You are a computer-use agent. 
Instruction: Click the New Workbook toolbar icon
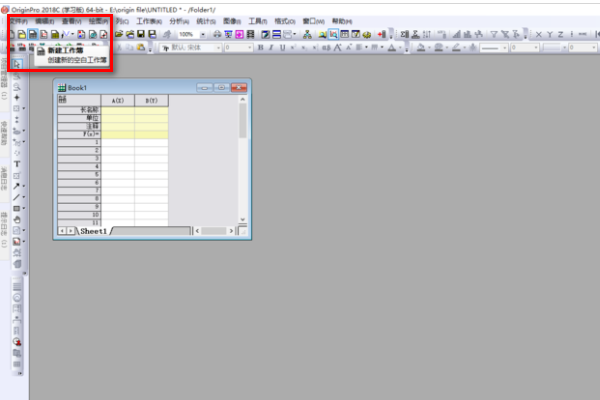pos(33,34)
